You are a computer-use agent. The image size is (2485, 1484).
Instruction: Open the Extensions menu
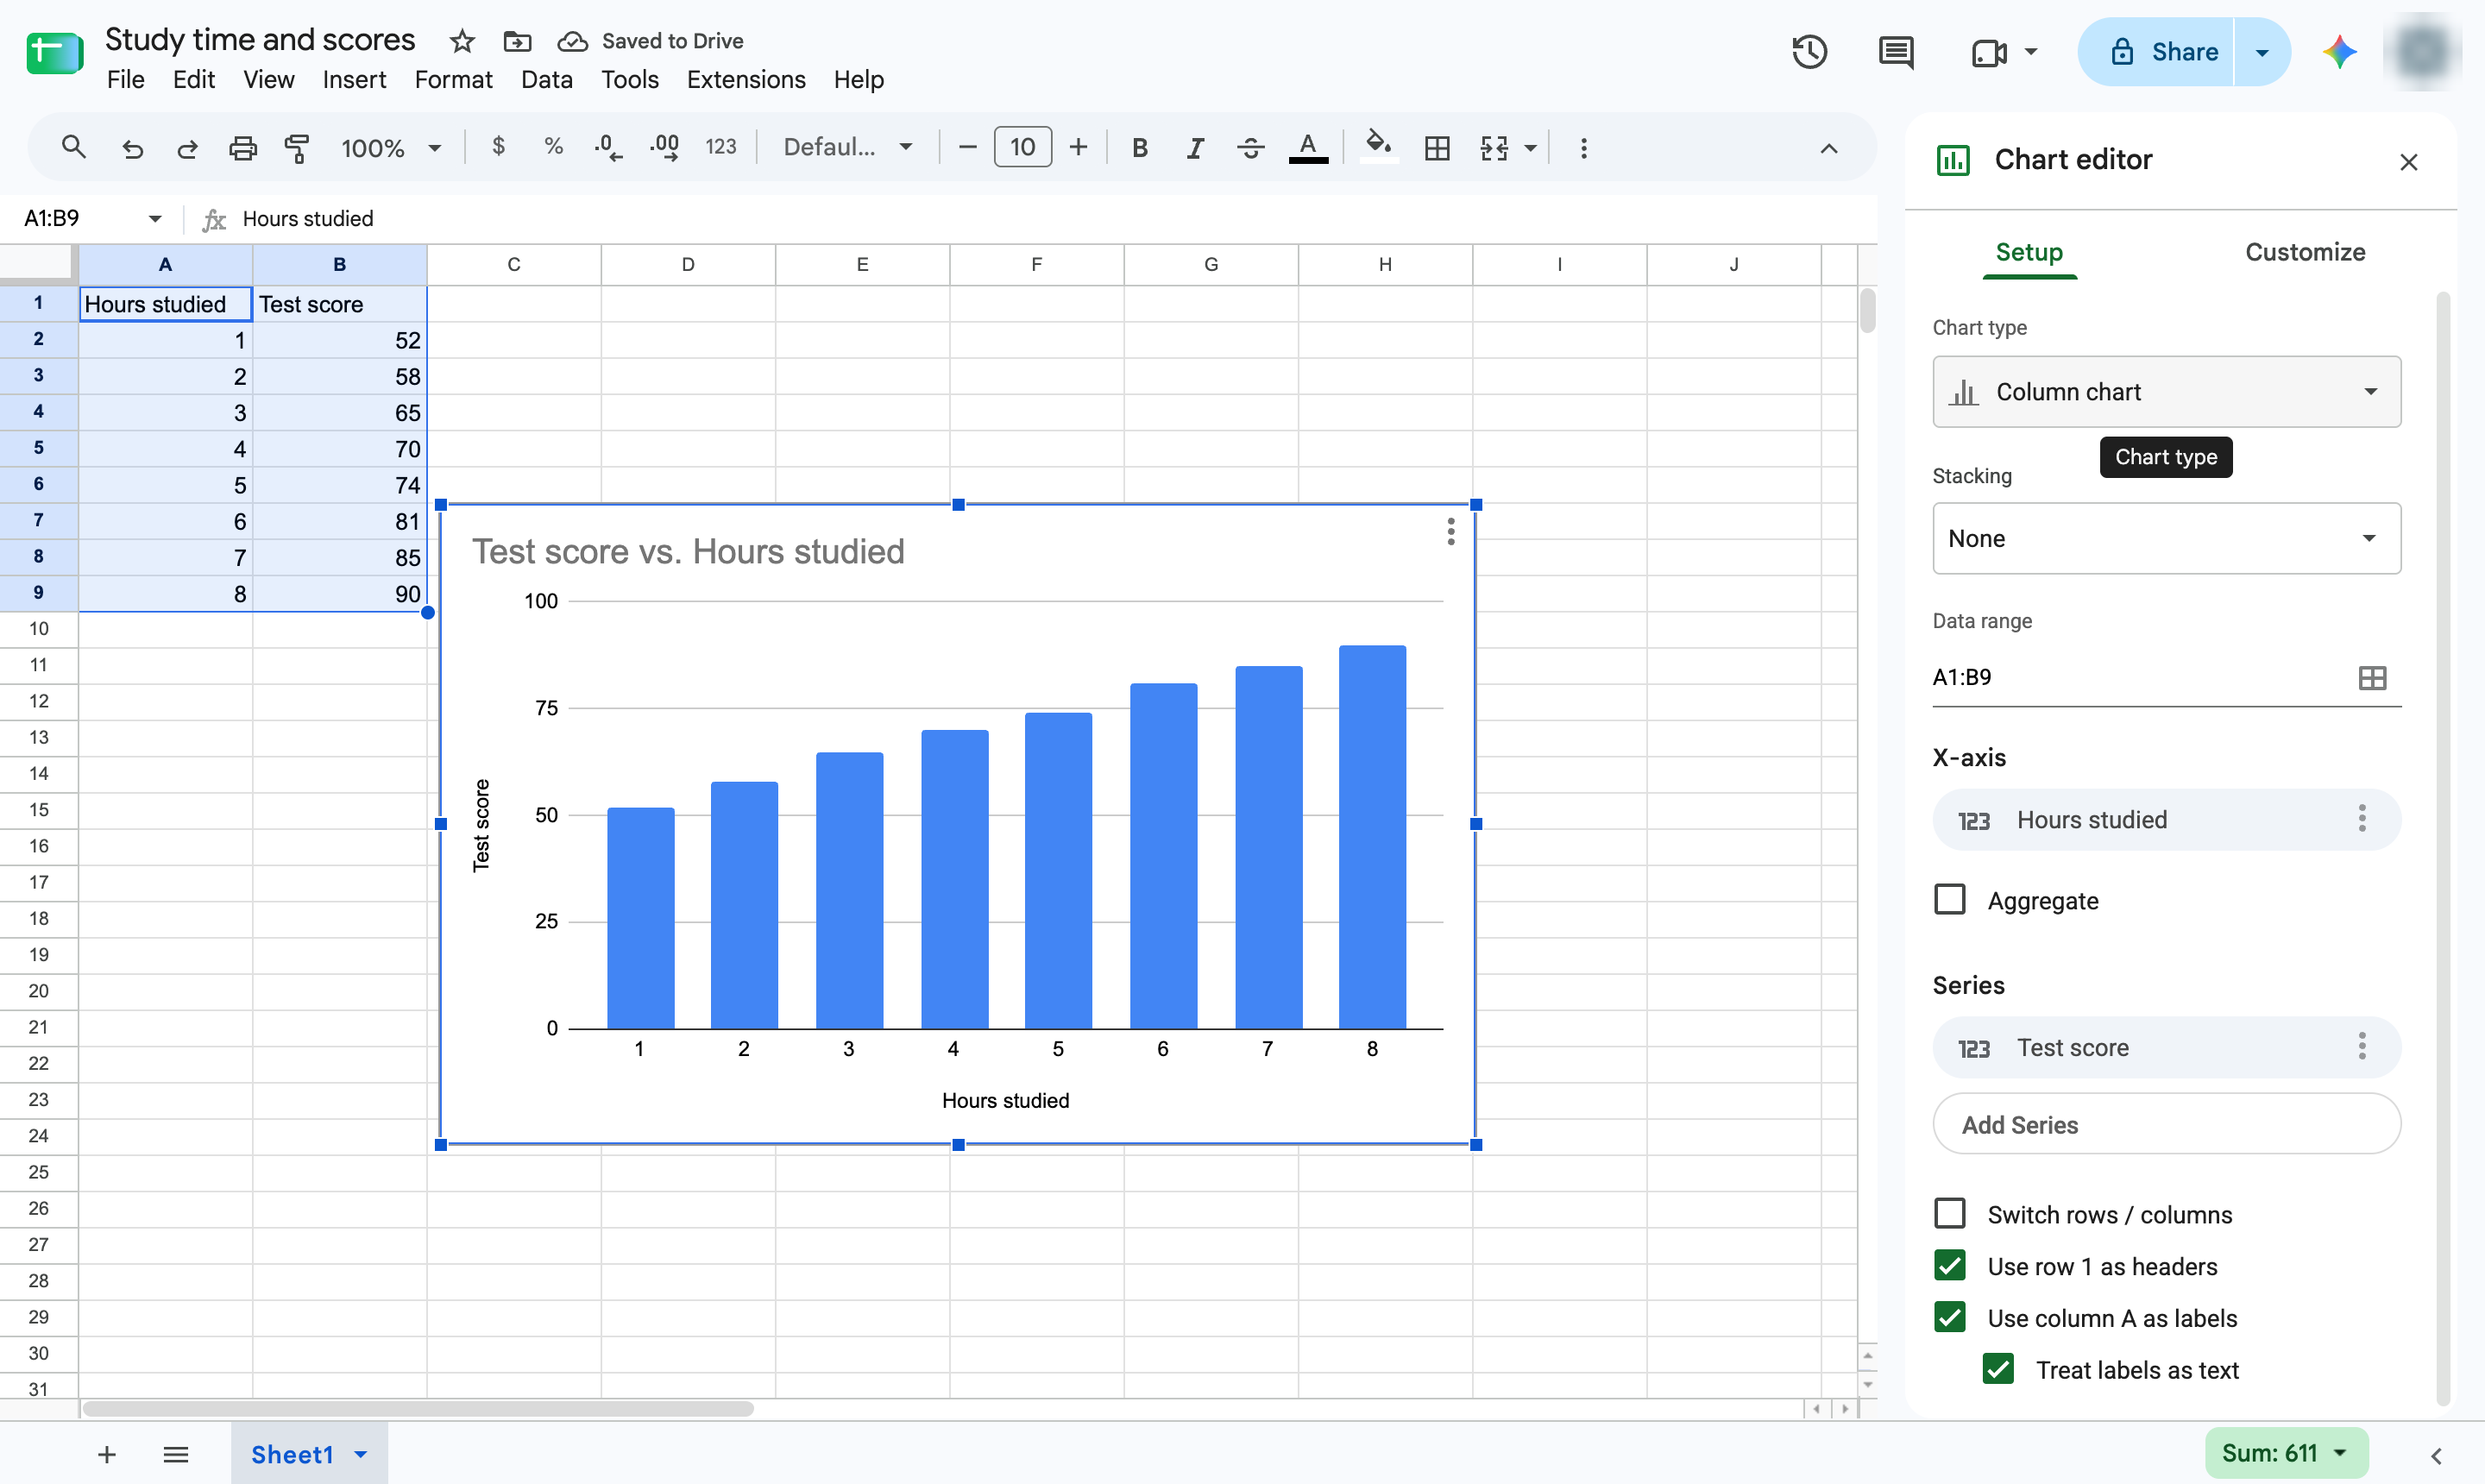[x=746, y=80]
